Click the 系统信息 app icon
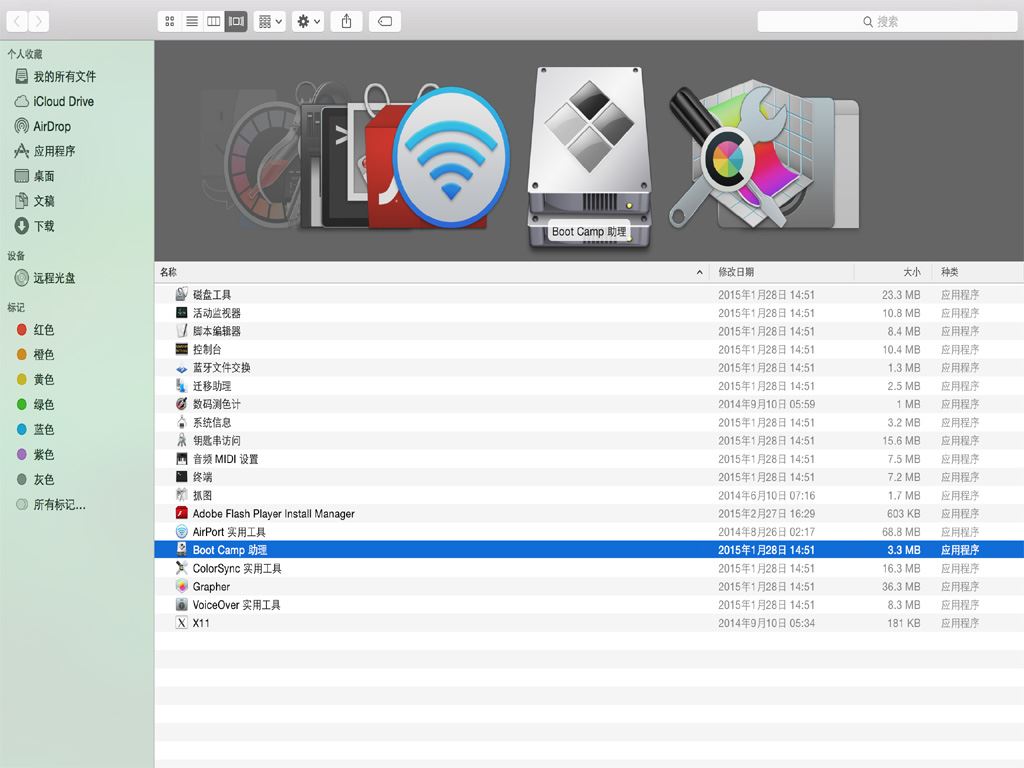 pyautogui.click(x=182, y=422)
